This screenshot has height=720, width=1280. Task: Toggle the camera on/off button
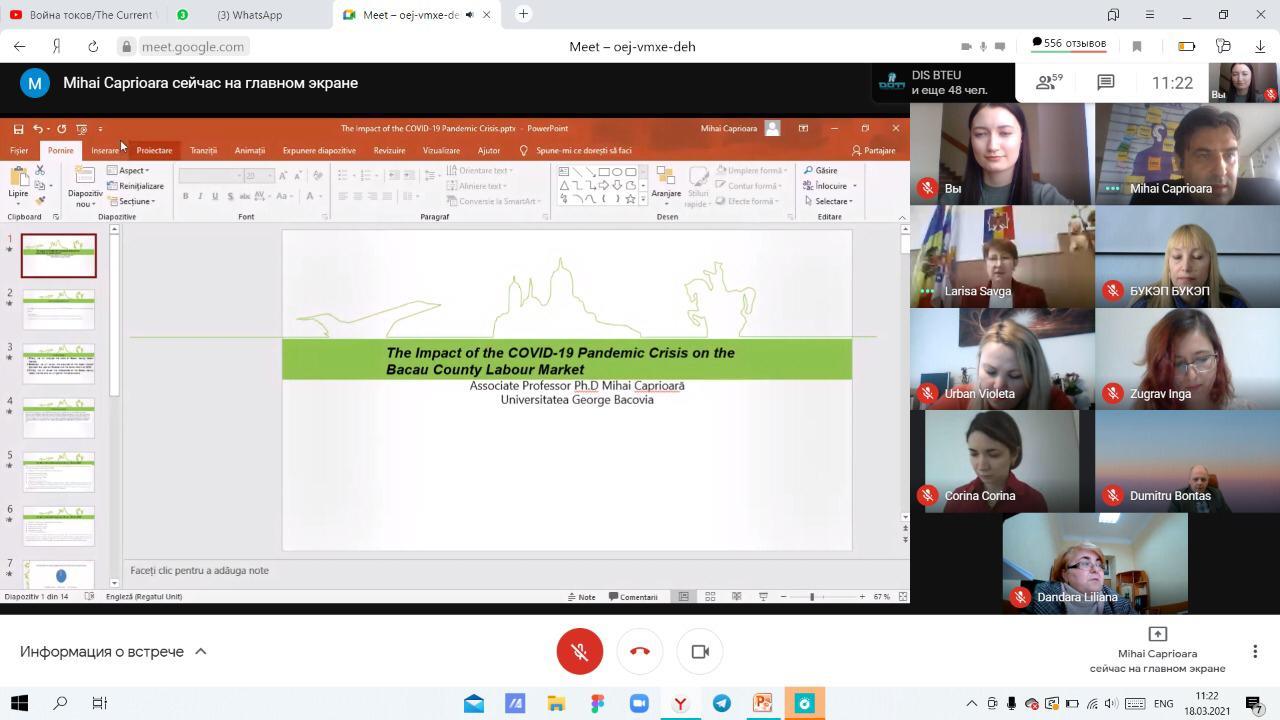coord(700,651)
